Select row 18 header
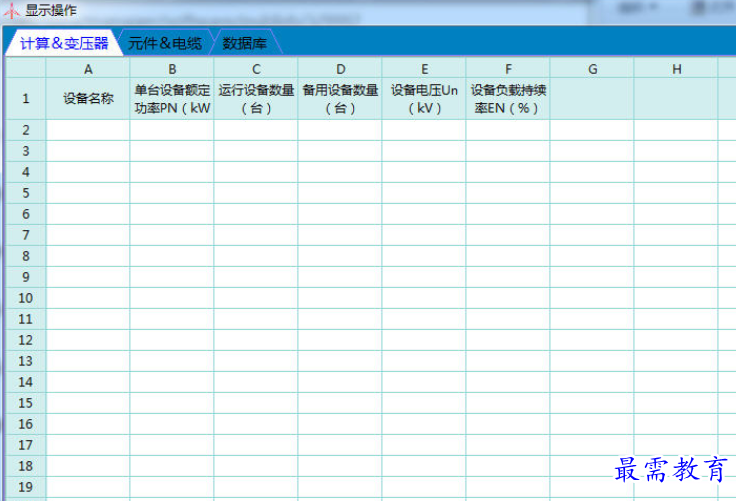Image resolution: width=736 pixels, height=501 pixels. (x=26, y=466)
